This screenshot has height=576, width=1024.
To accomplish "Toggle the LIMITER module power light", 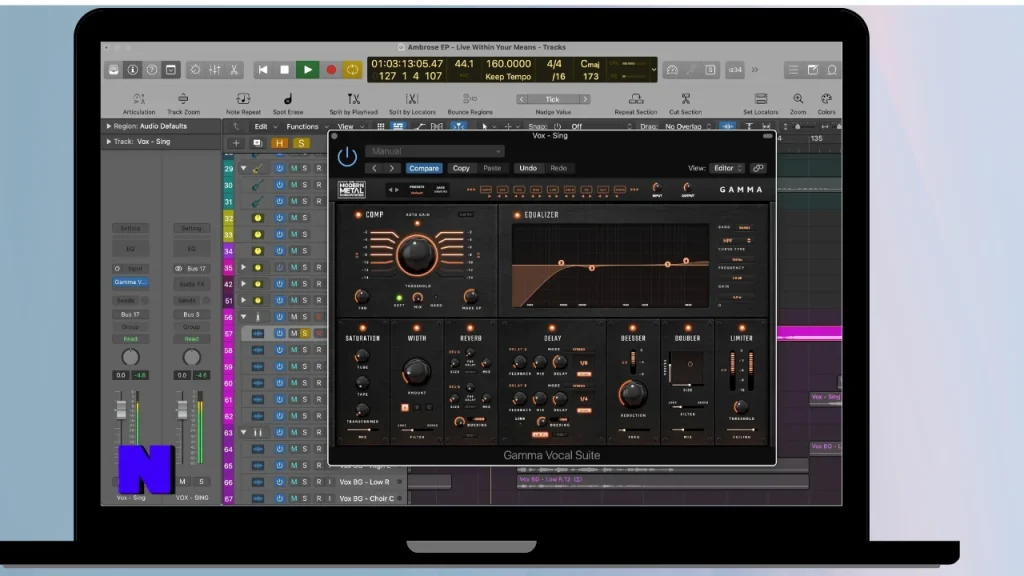I will 742,328.
